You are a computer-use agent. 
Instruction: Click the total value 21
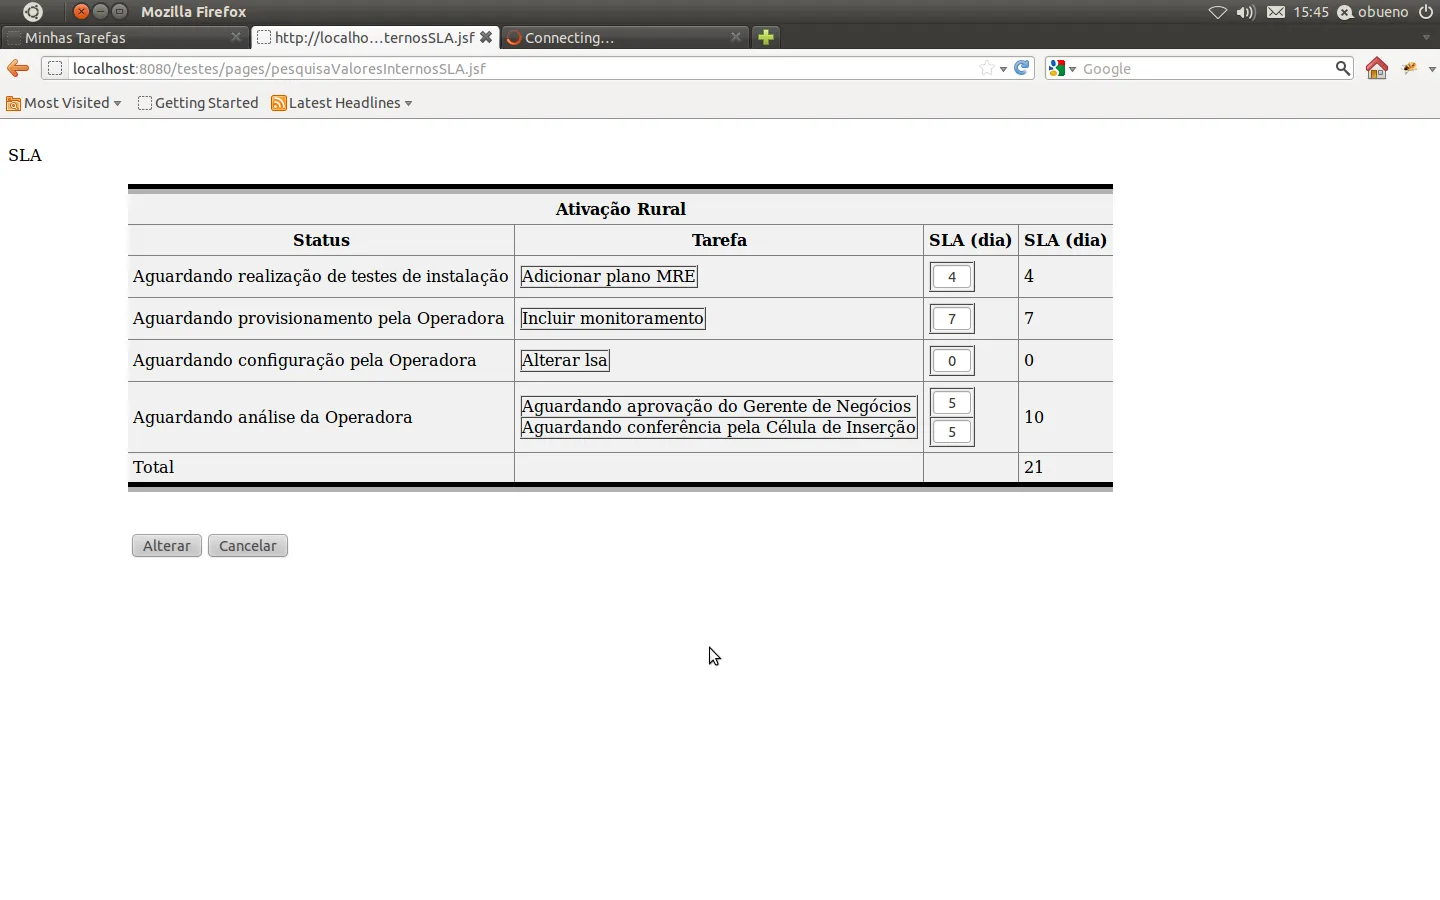click(x=1034, y=467)
